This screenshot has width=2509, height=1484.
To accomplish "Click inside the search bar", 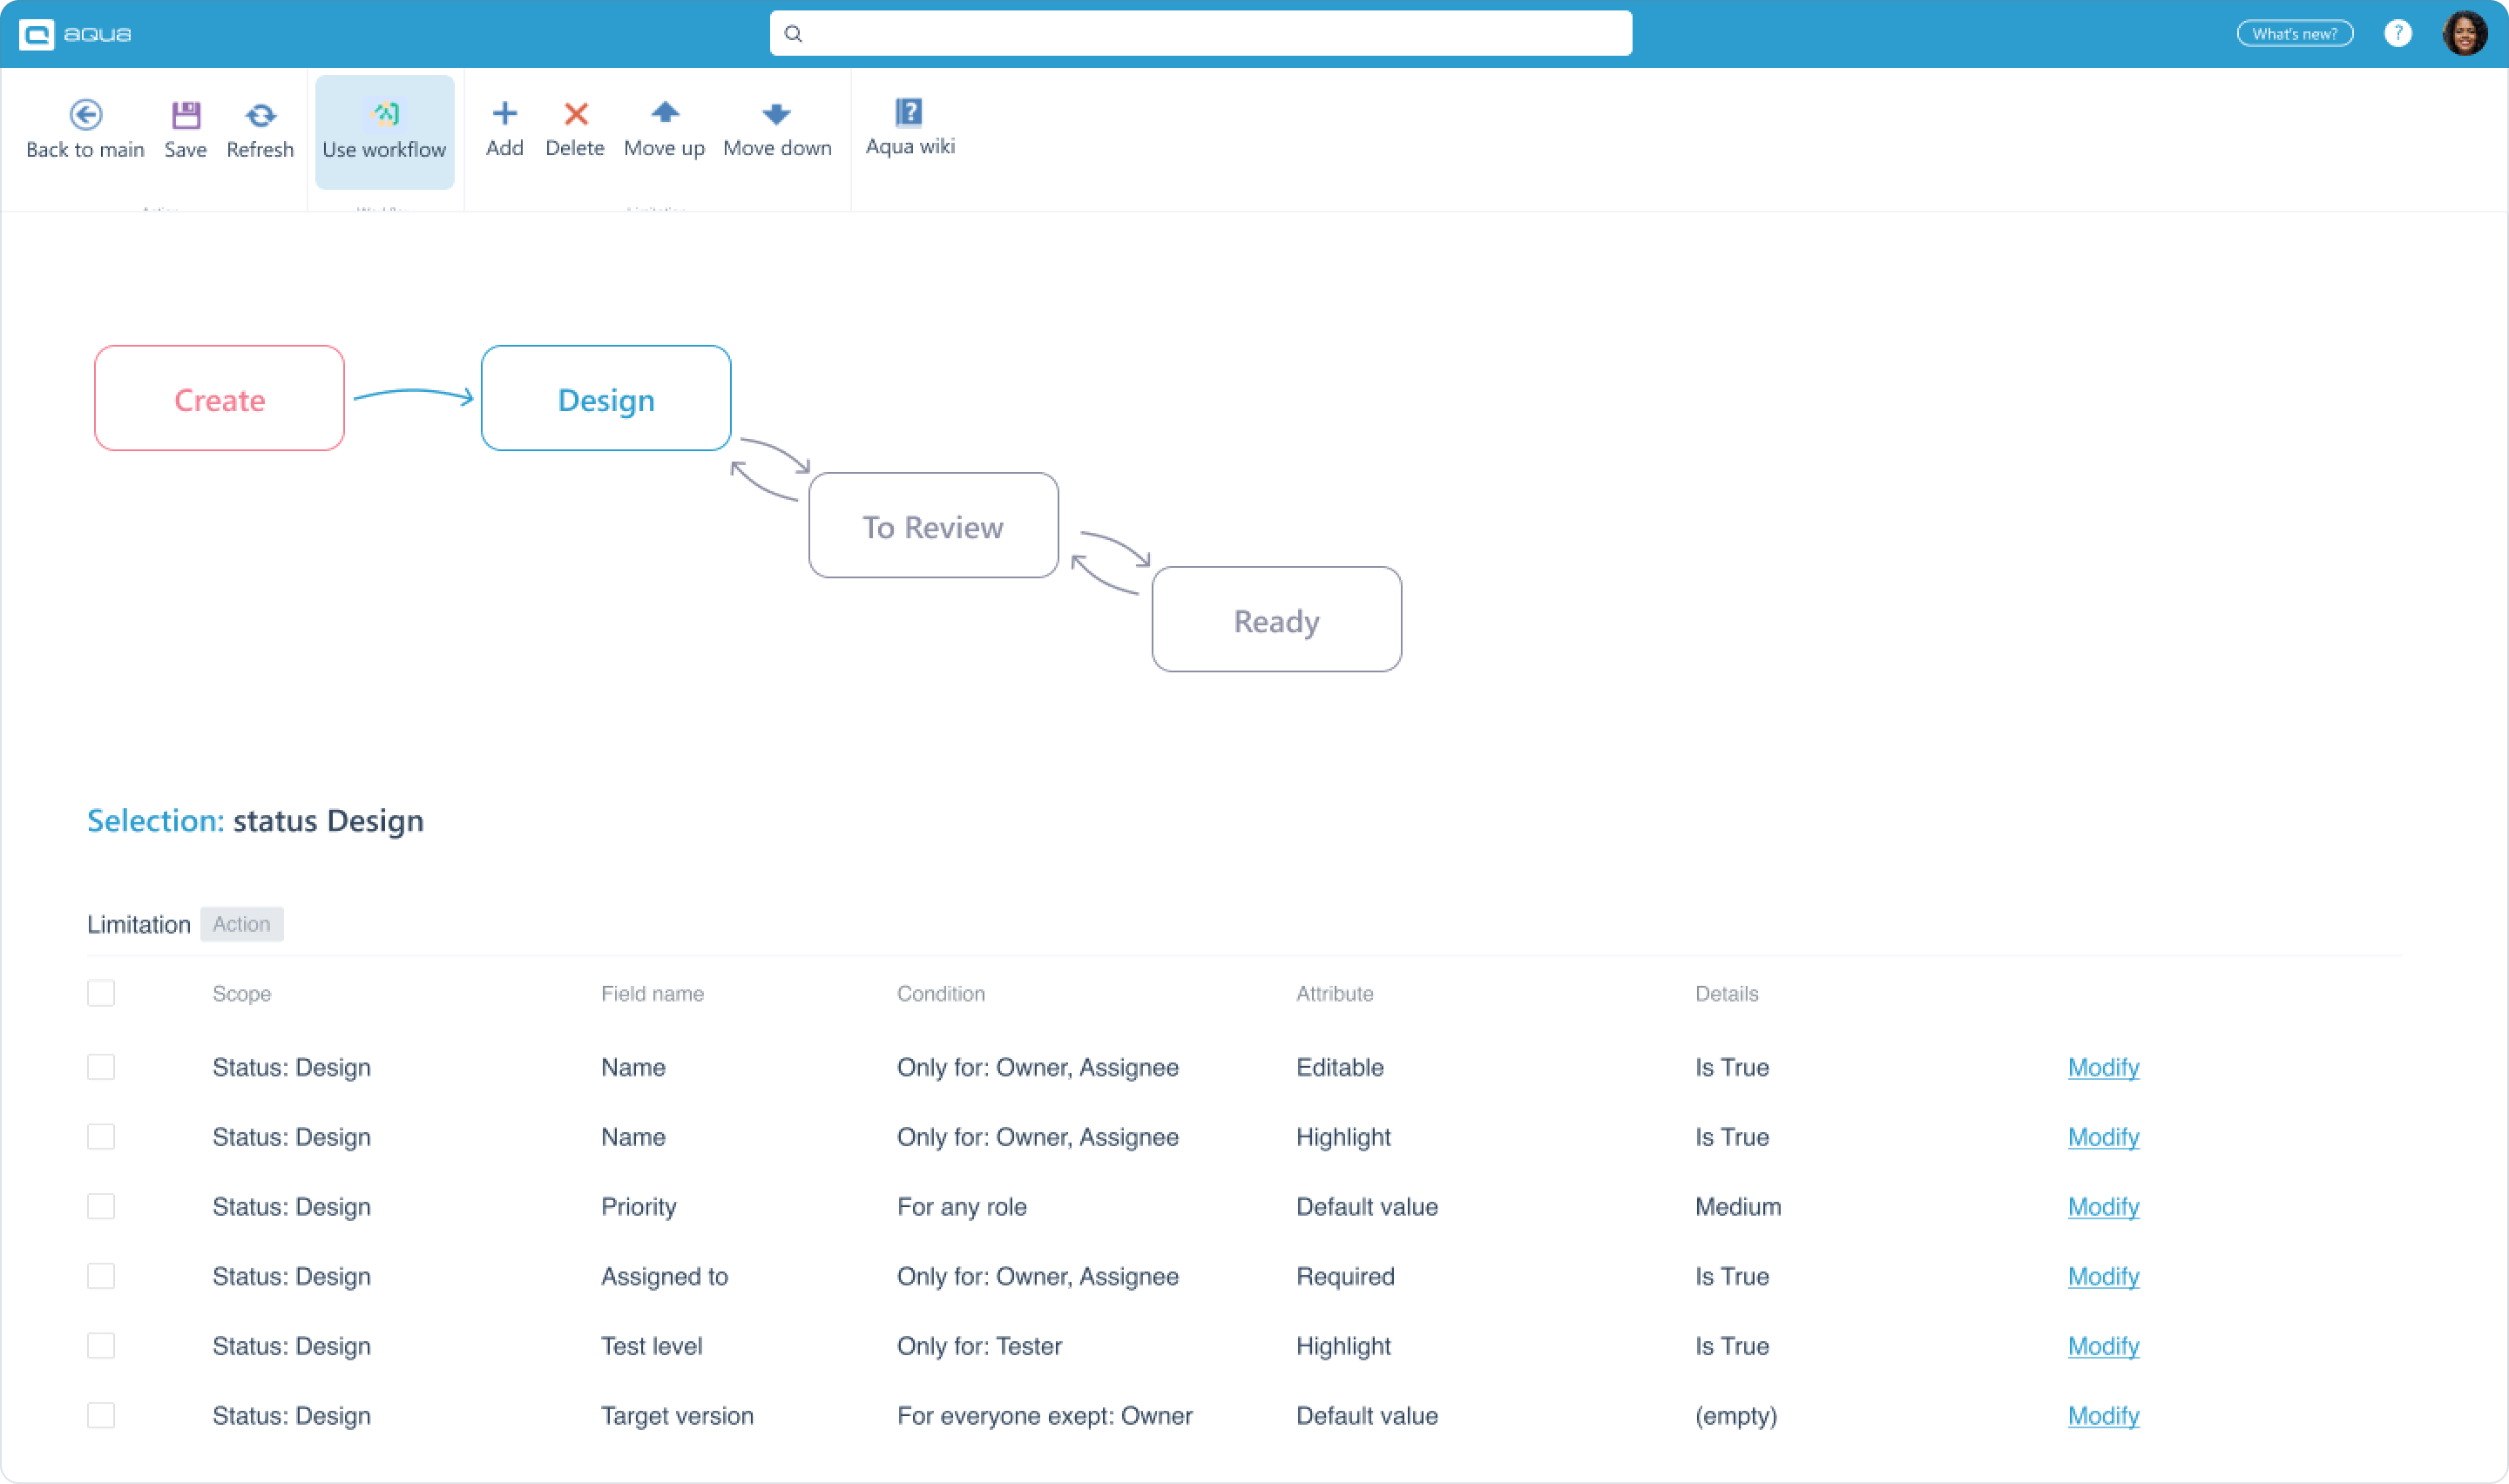I will pos(1199,33).
